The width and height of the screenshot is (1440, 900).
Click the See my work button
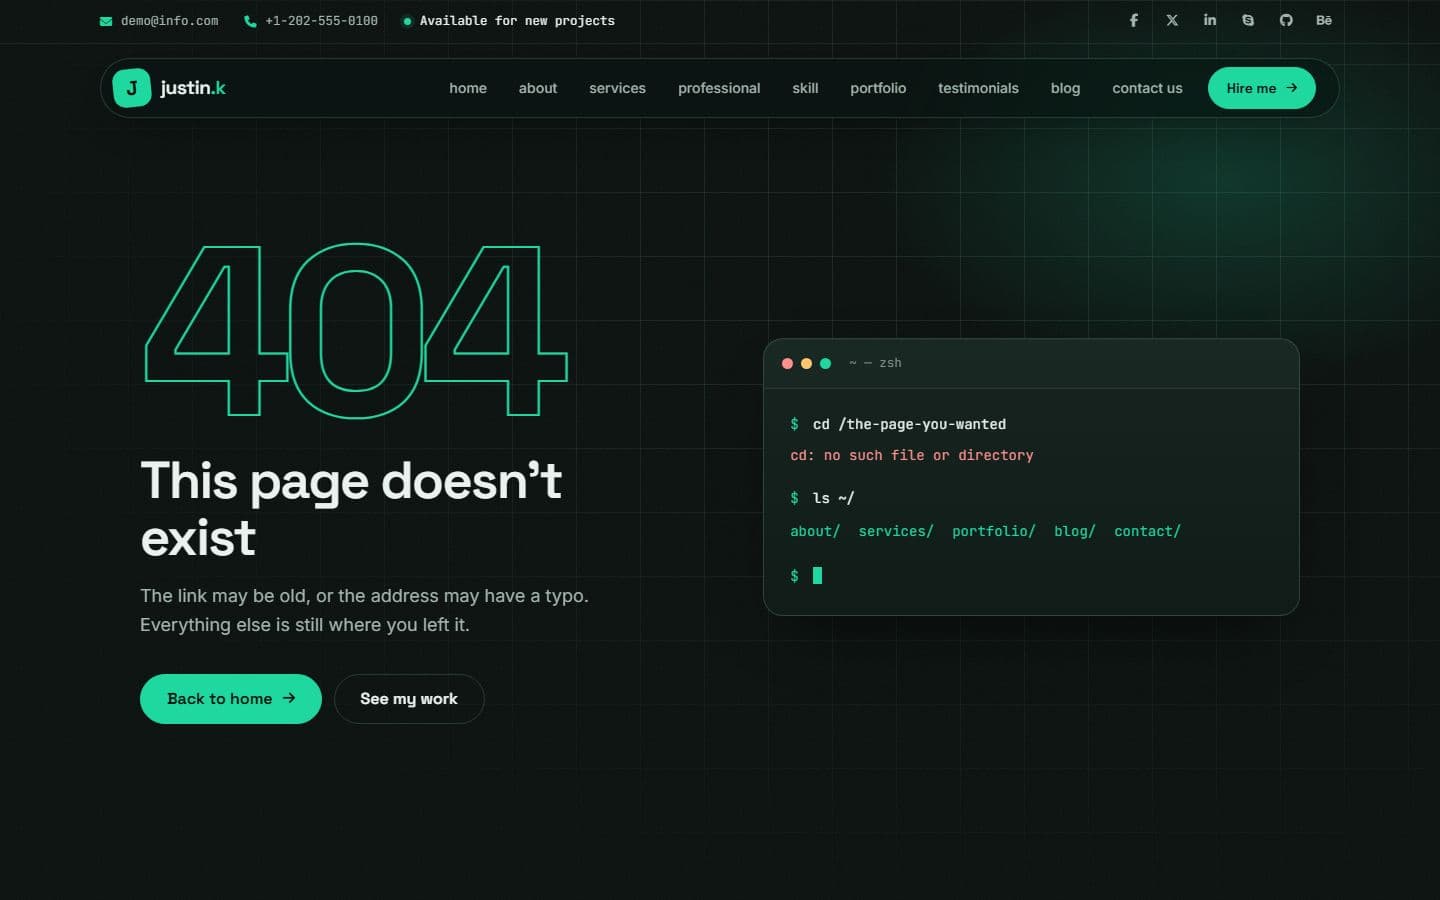click(x=409, y=699)
